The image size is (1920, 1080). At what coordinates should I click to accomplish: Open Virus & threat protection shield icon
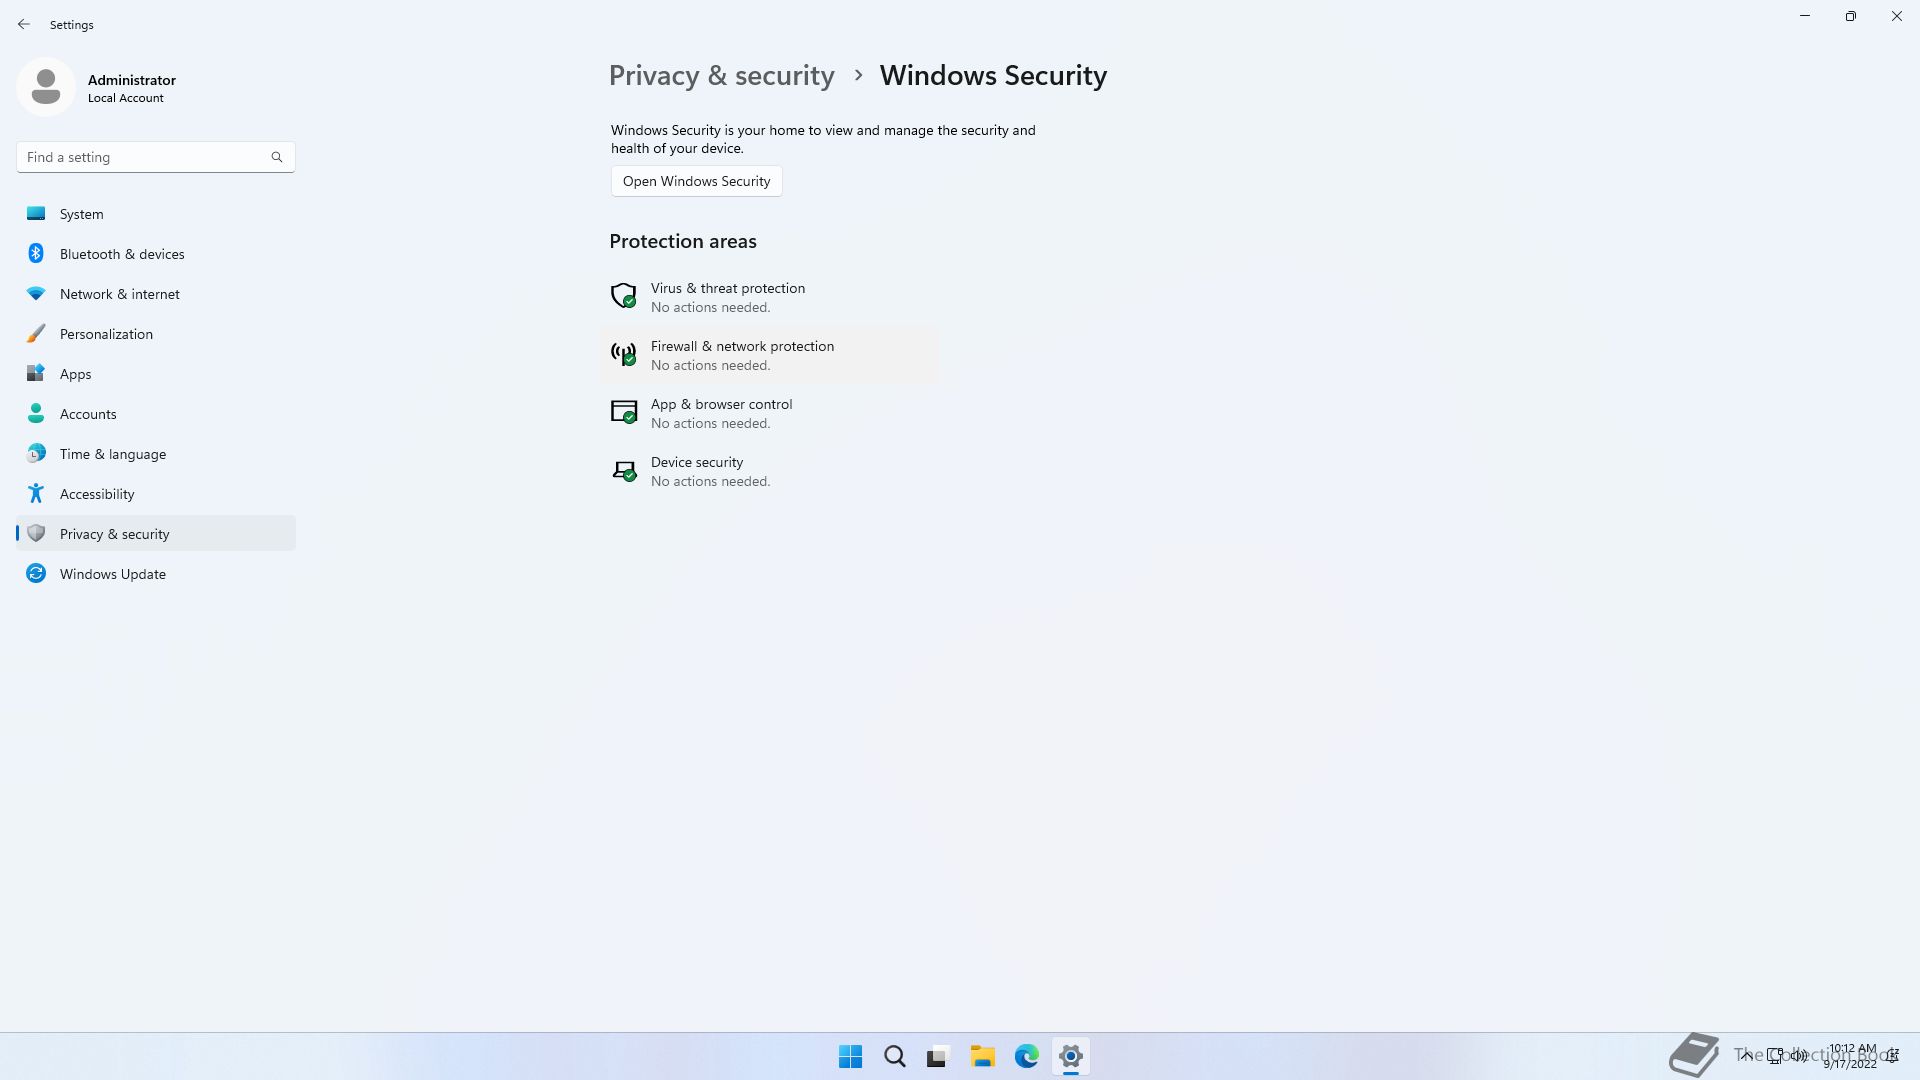point(623,296)
